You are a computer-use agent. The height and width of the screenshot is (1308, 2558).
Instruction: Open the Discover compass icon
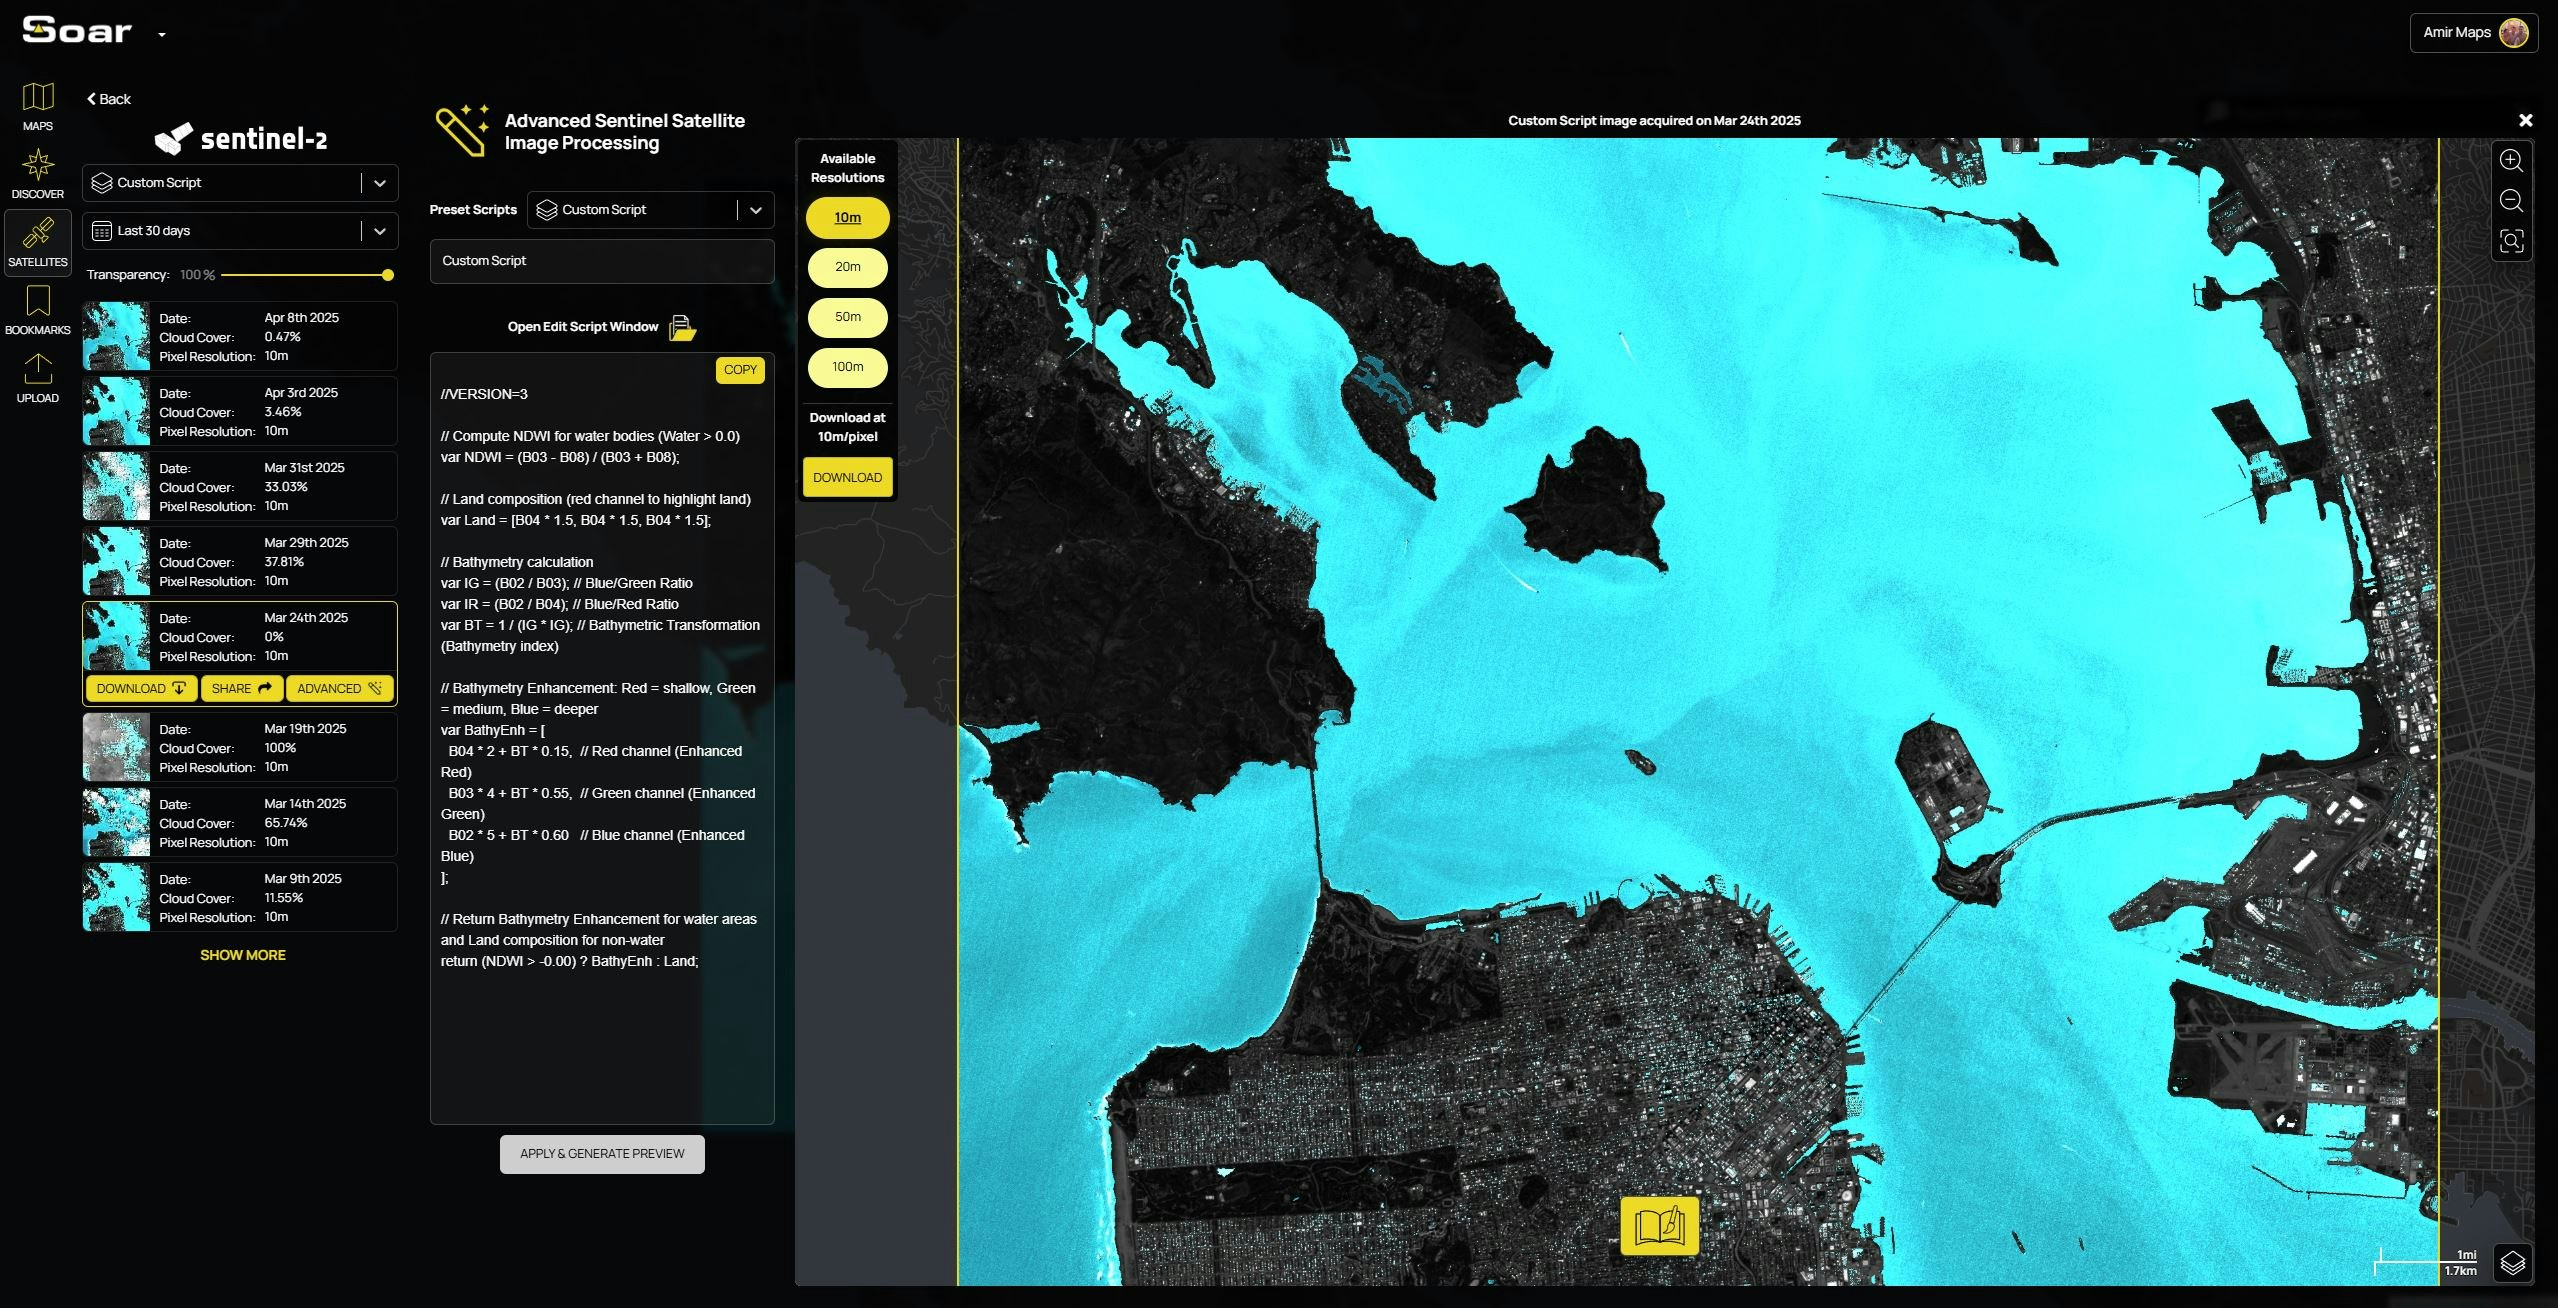[x=38, y=173]
